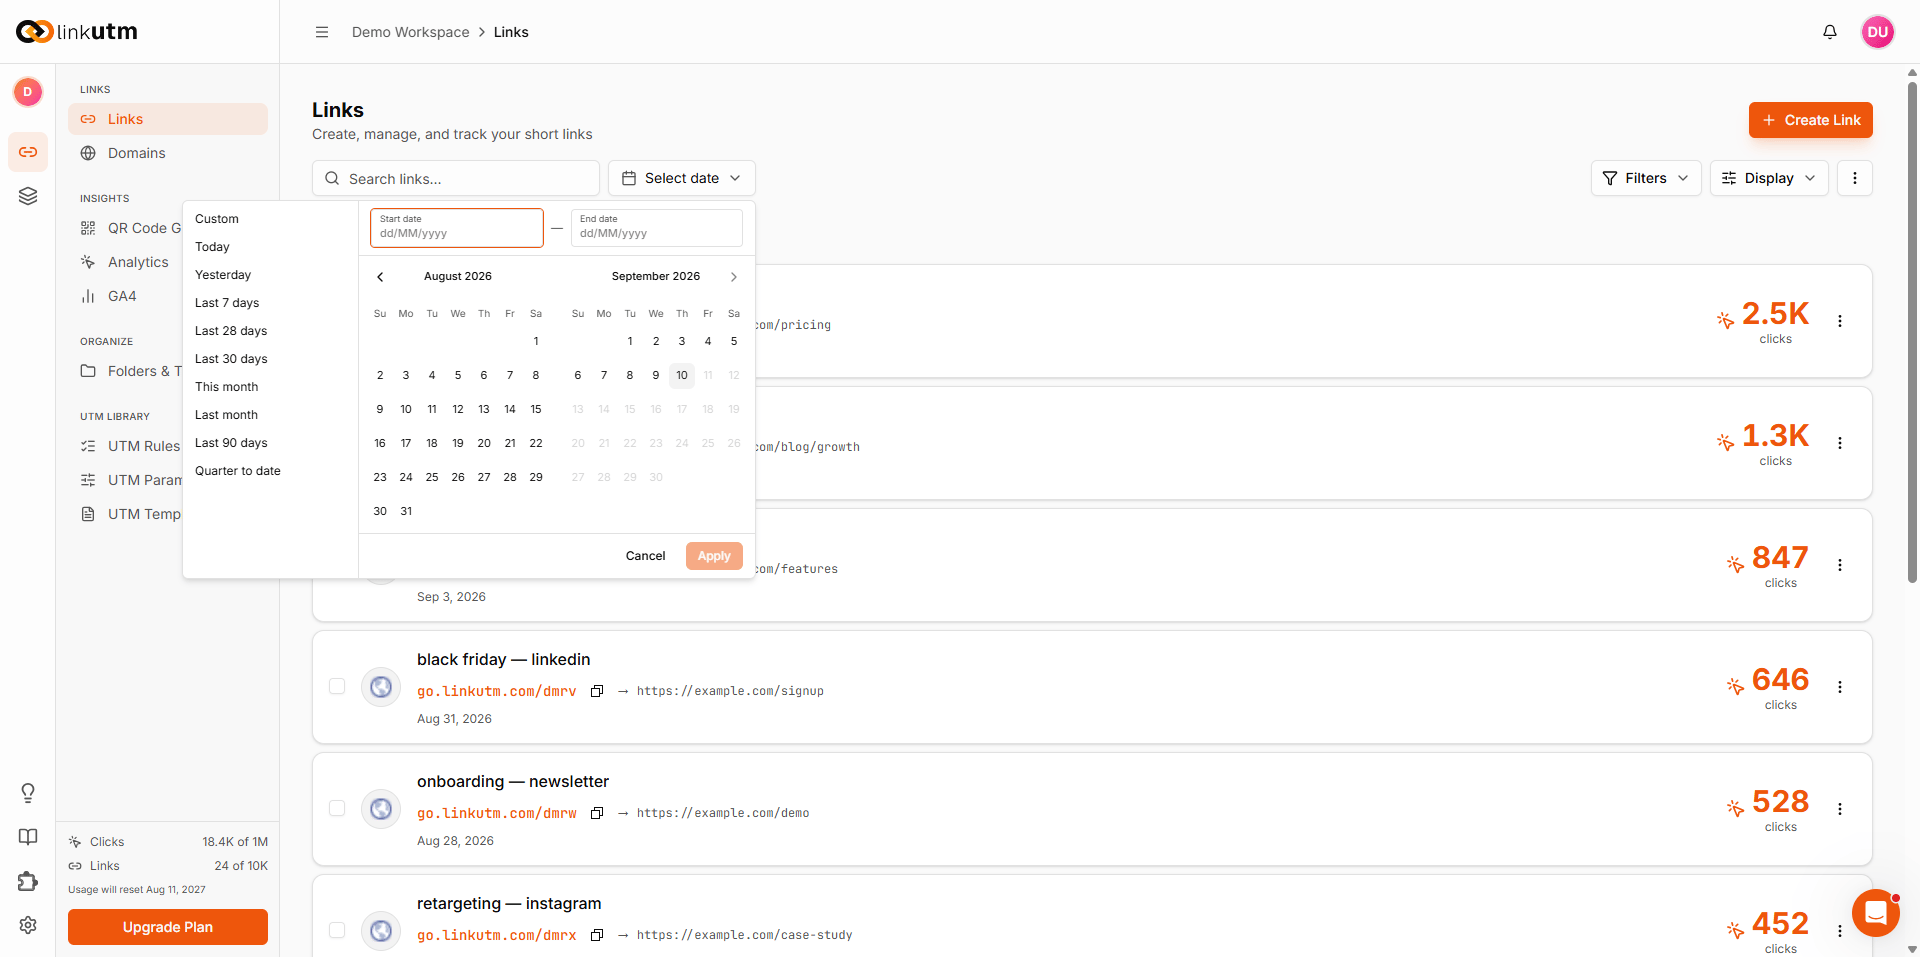Click the Upgrade Plan button

pyautogui.click(x=168, y=927)
